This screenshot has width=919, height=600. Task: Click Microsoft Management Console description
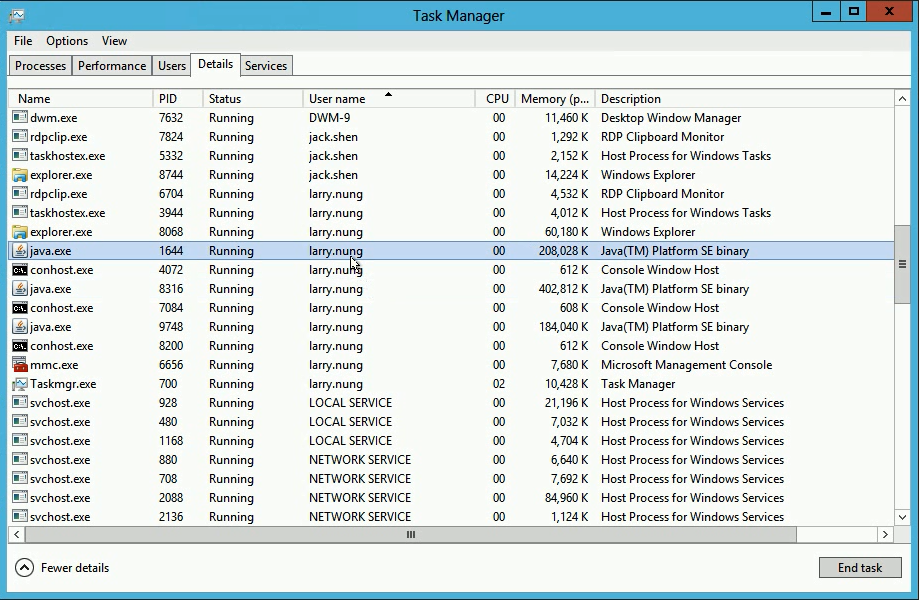pos(686,364)
